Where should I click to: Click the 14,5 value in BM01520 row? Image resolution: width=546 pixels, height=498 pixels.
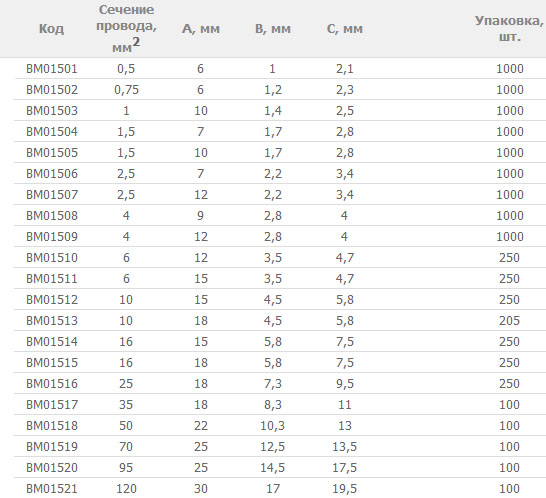[273, 468]
